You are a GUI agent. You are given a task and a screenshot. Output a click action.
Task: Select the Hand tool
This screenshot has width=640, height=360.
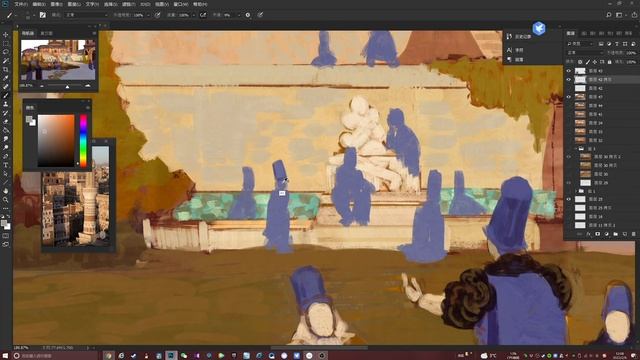[x=6, y=191]
